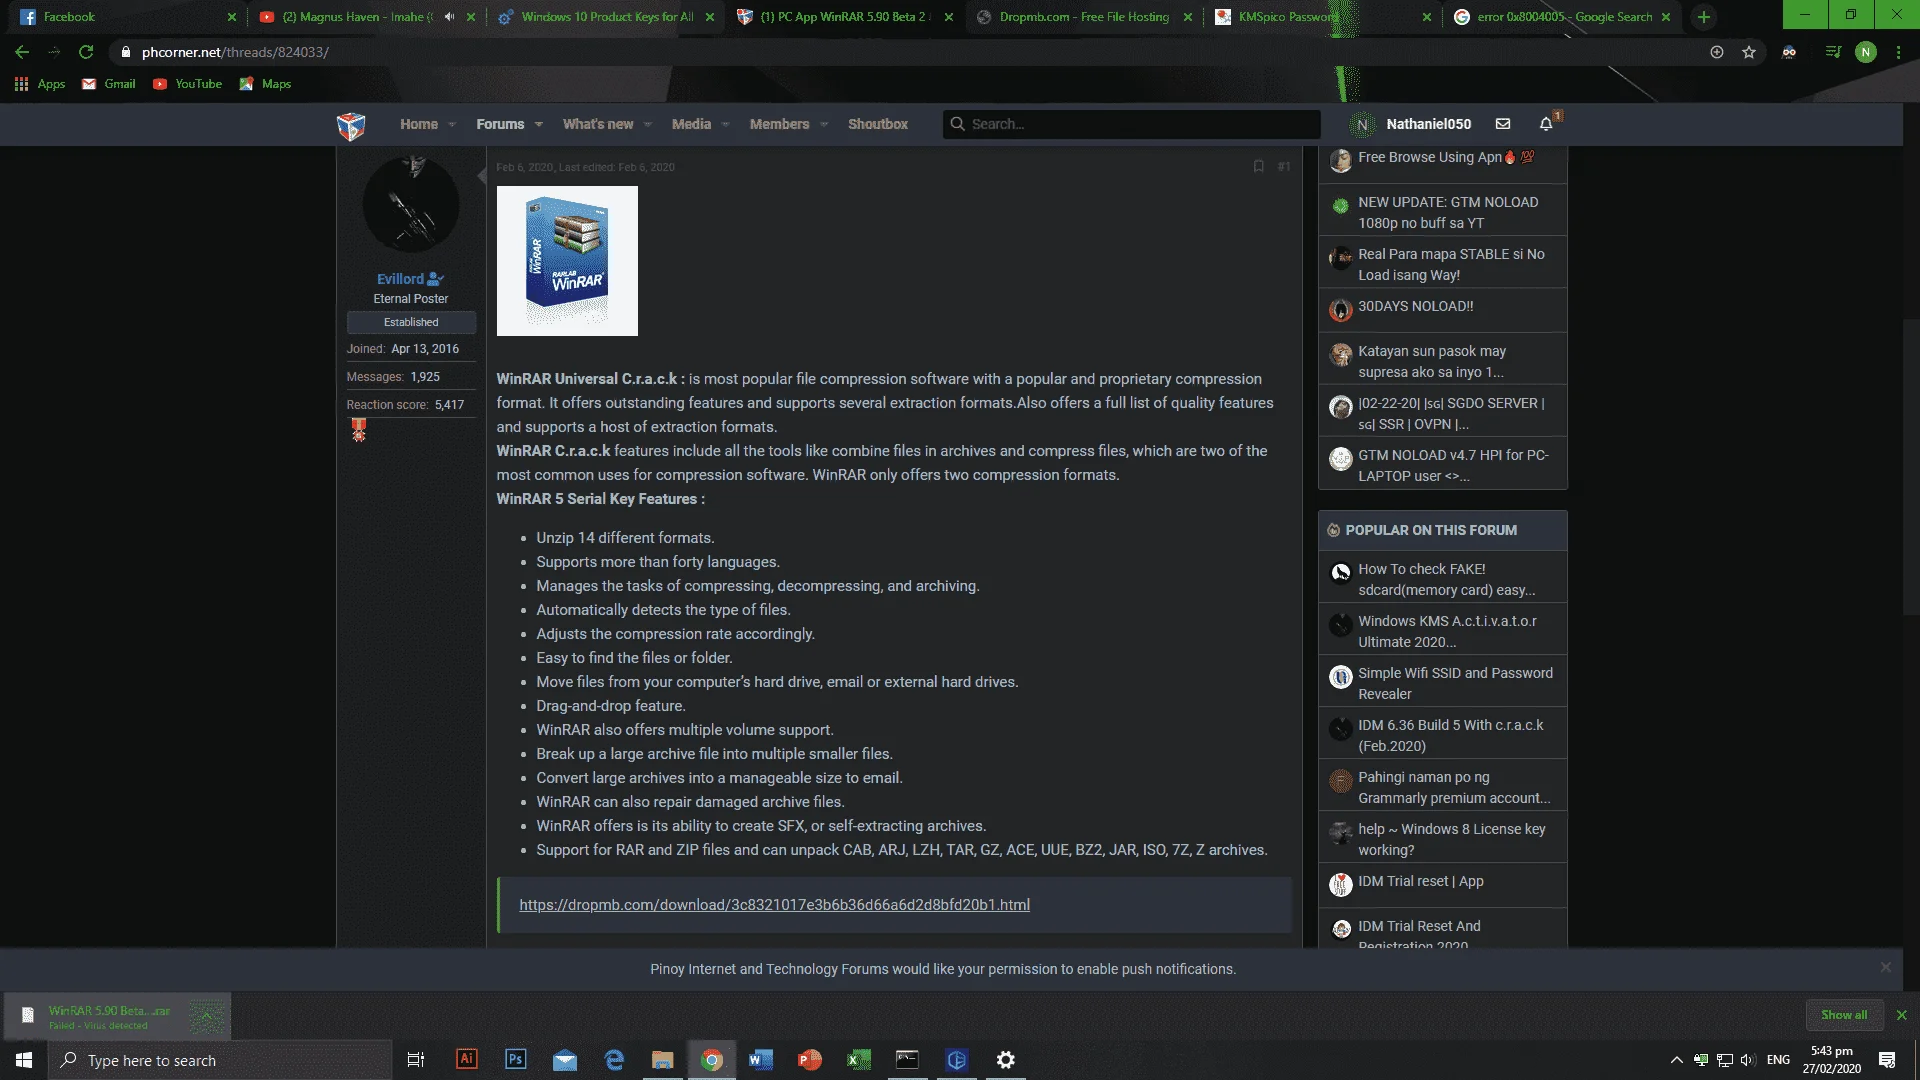Open Gmail bookmark in bookmarks bar

click(x=109, y=84)
